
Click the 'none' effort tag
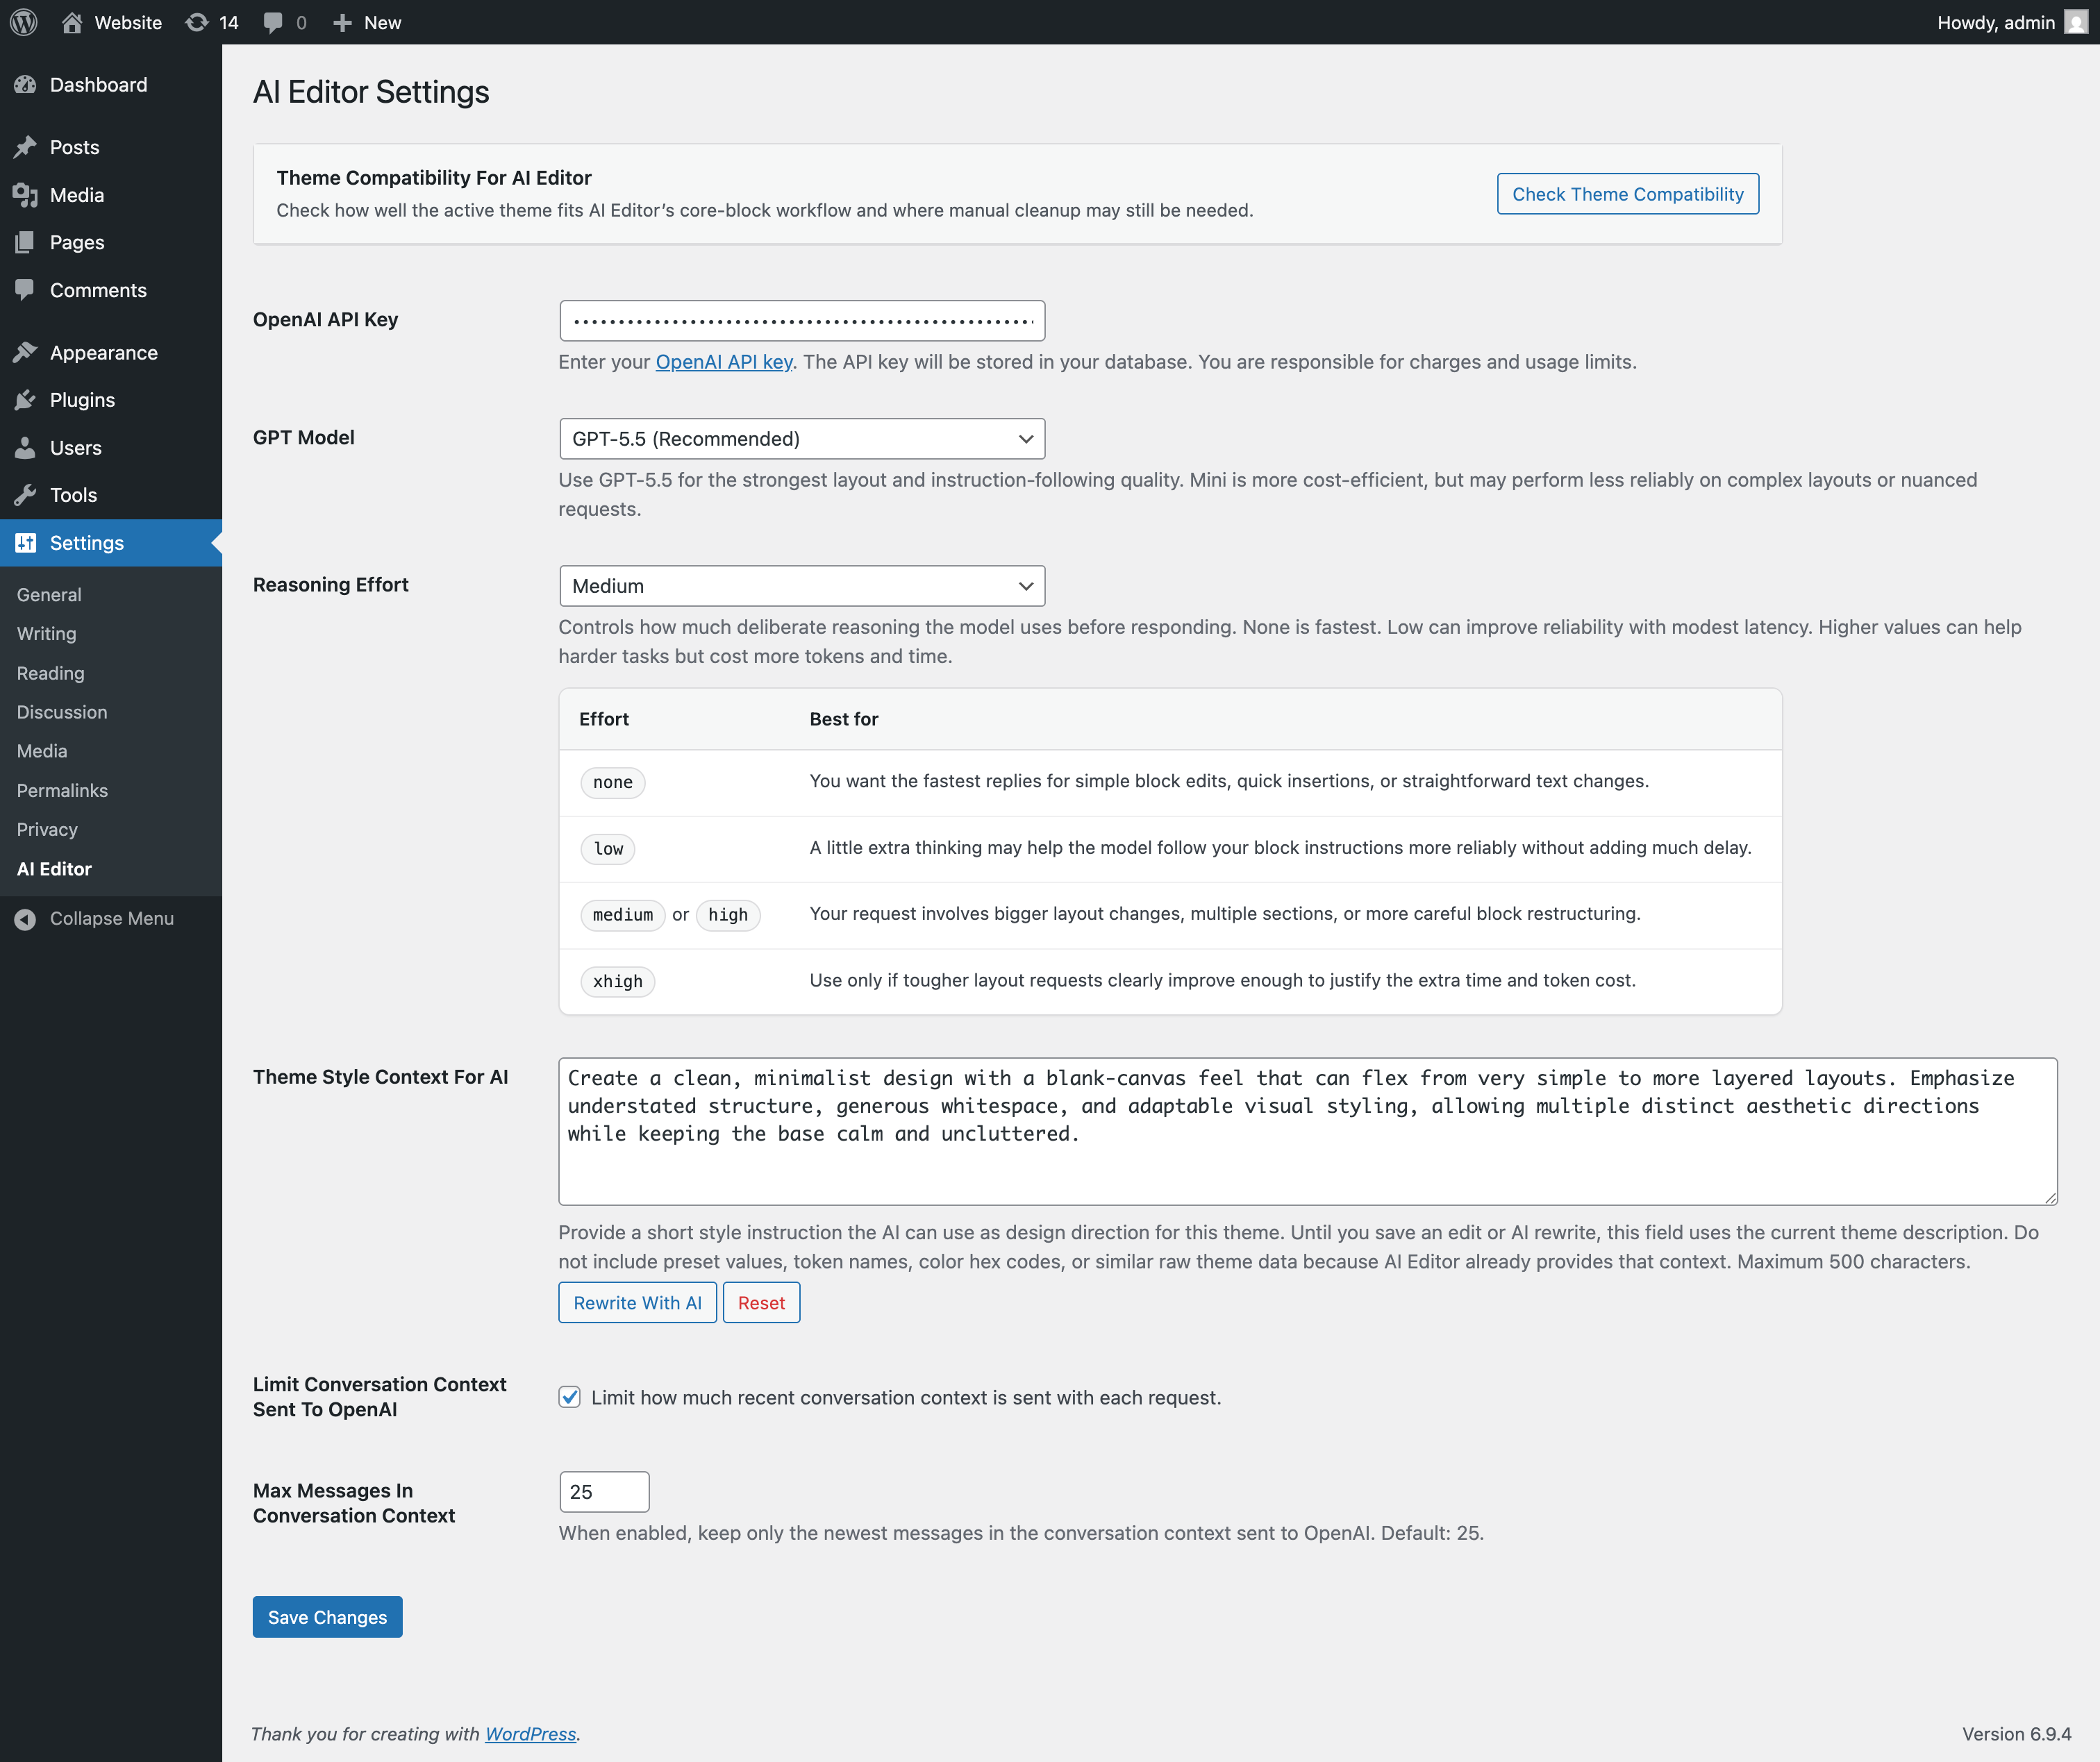(613, 782)
